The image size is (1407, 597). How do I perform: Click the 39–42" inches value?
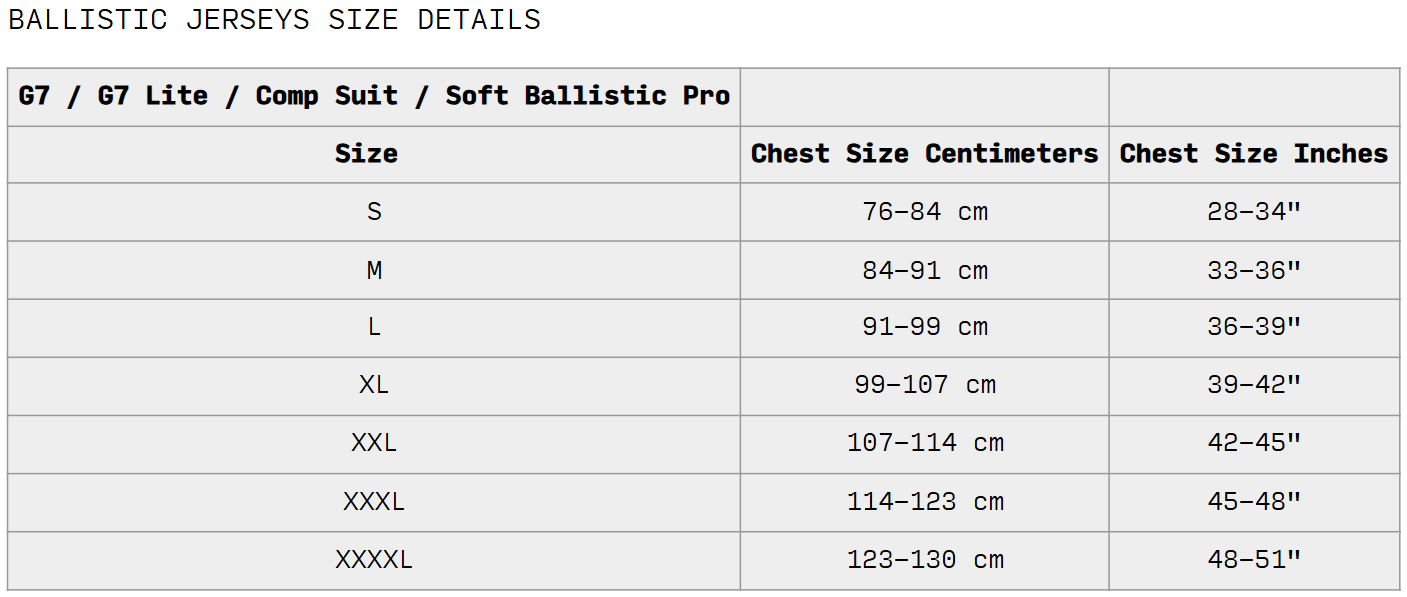(1254, 386)
